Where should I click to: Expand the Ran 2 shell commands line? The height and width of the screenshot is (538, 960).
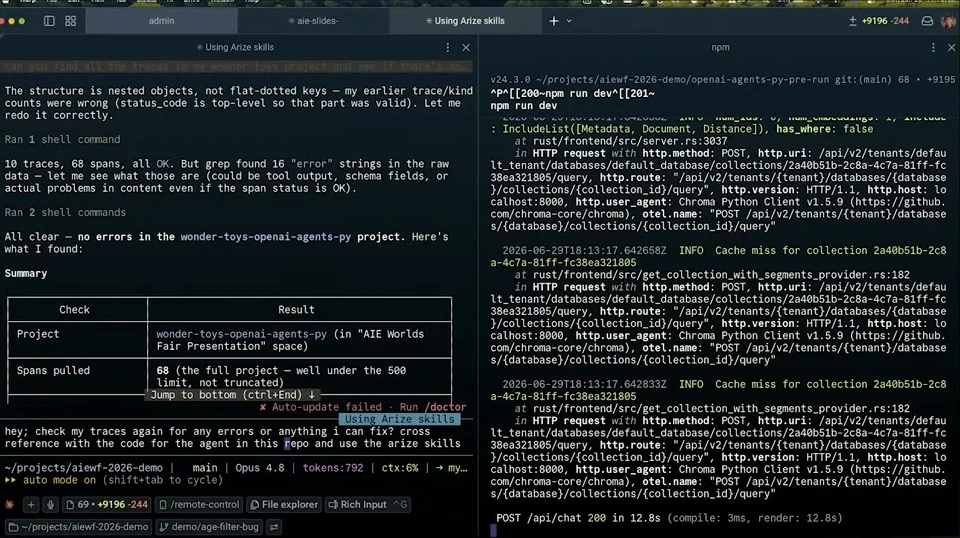click(x=66, y=212)
